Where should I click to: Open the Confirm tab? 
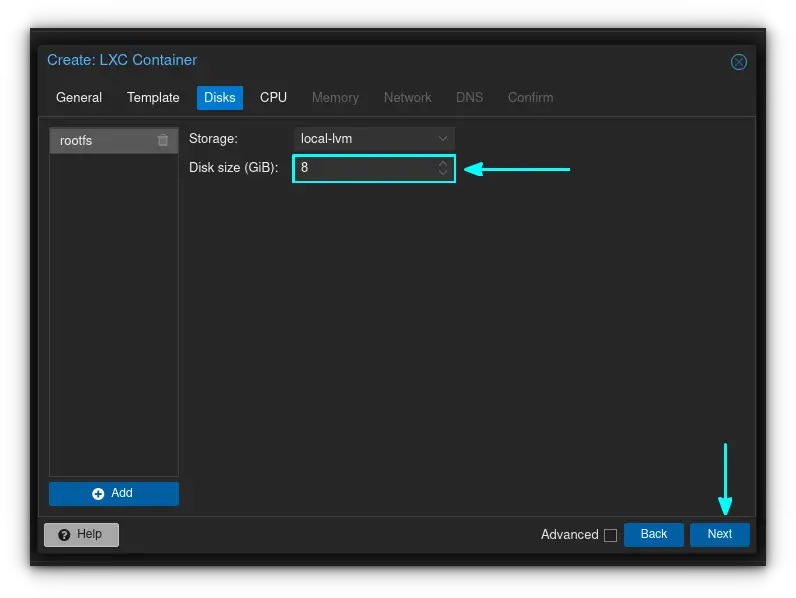click(530, 97)
